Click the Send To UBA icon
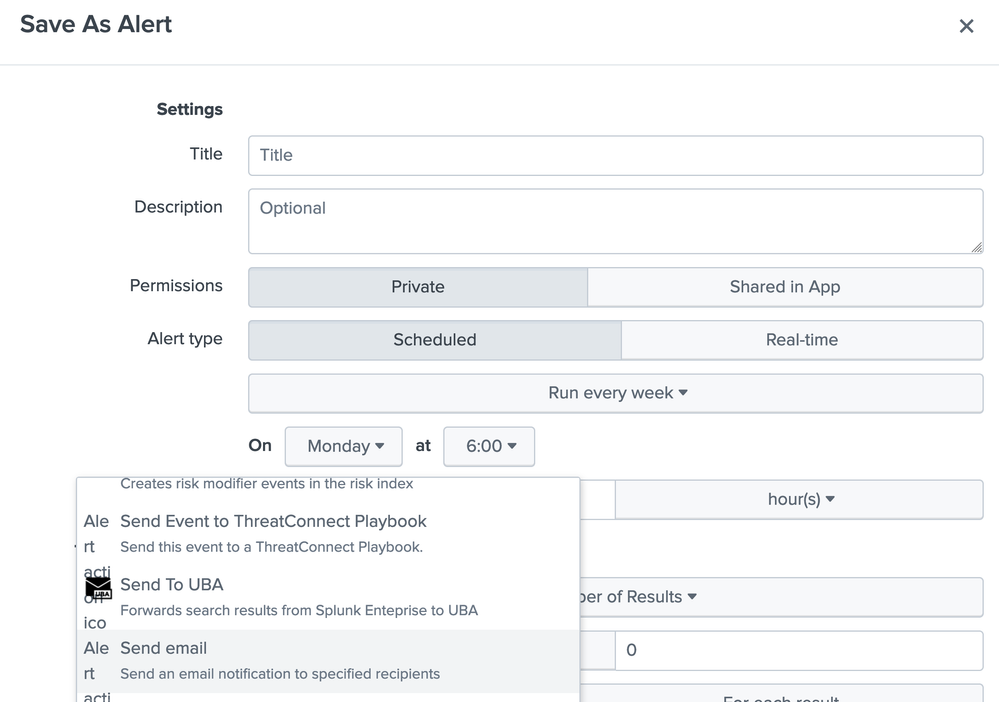Screen dimensions: 999x702 [x=98, y=587]
